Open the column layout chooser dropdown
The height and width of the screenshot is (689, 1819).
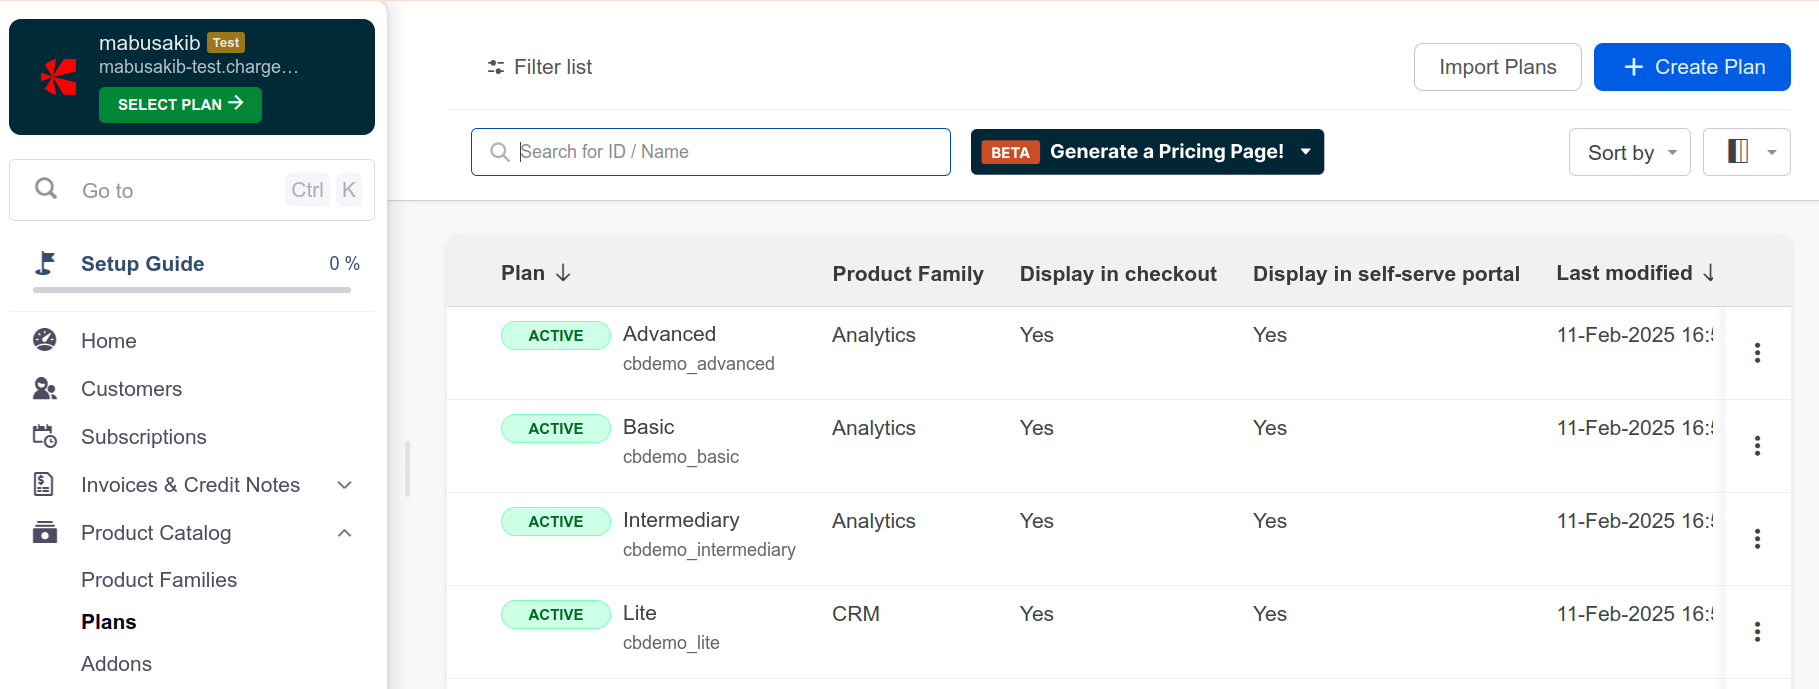tap(1746, 152)
